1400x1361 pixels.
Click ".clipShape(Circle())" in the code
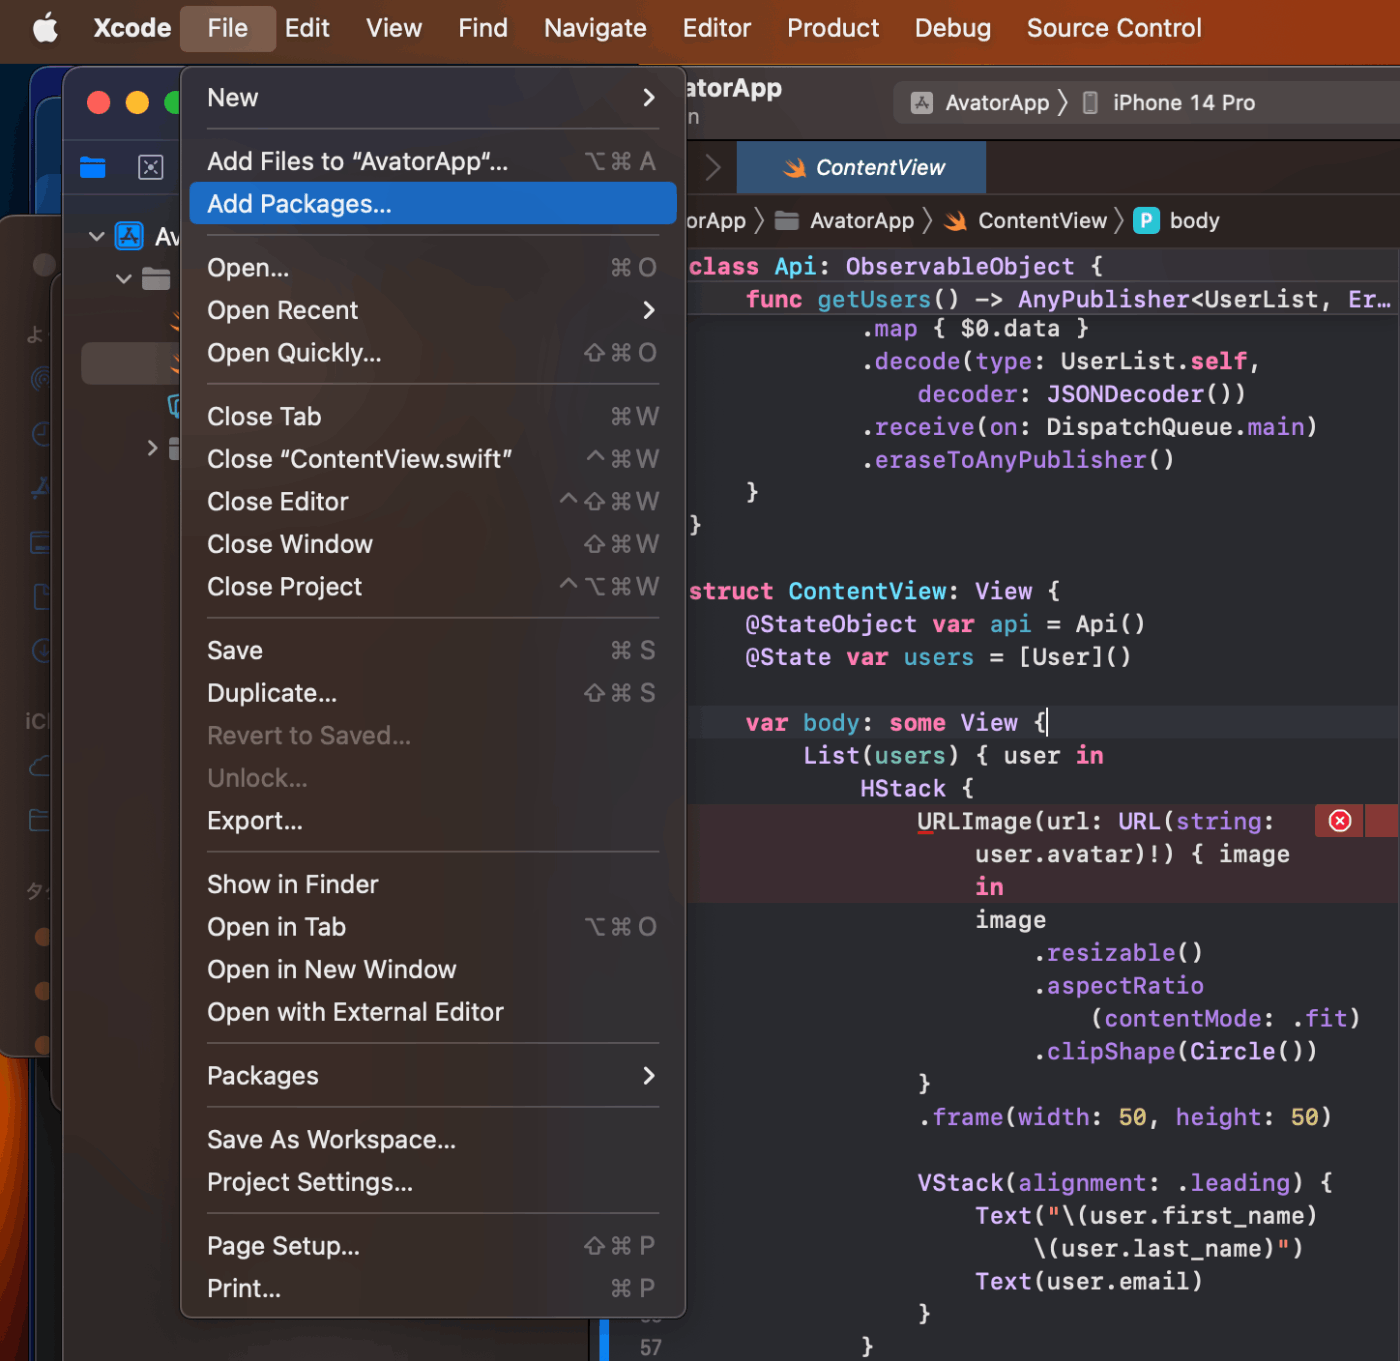tap(1176, 1052)
